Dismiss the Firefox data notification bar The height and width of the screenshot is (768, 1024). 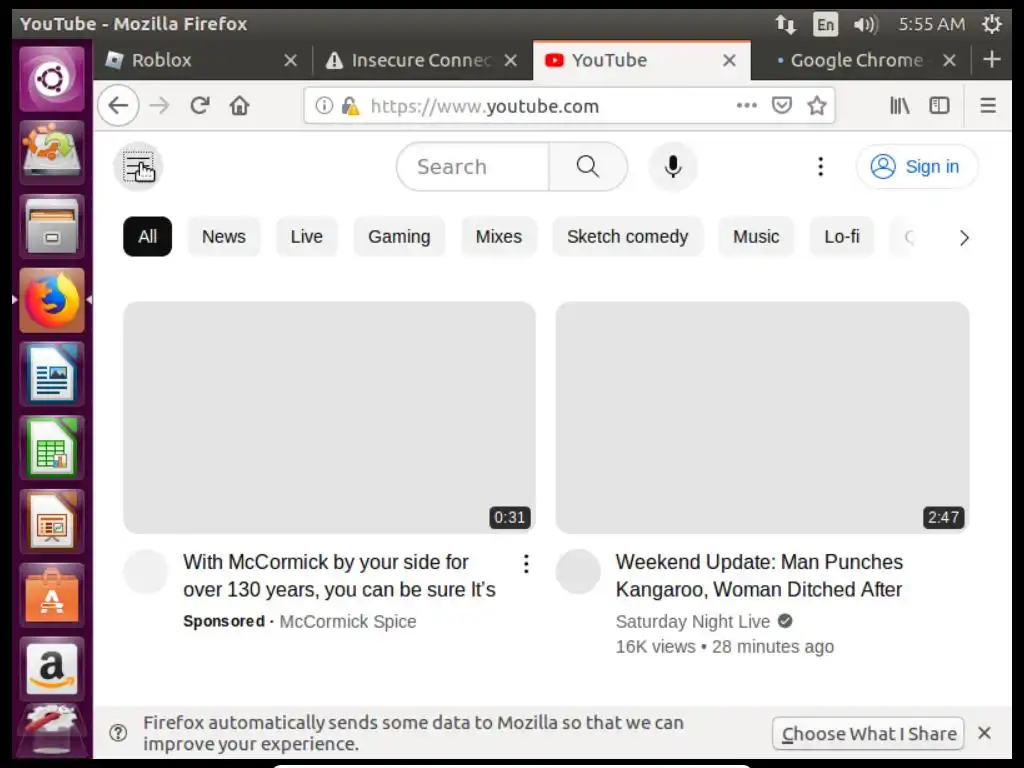click(984, 733)
